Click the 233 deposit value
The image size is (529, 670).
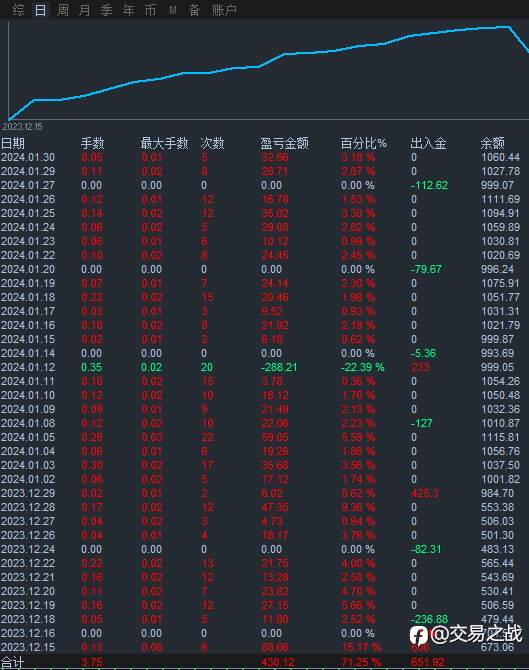coord(420,367)
